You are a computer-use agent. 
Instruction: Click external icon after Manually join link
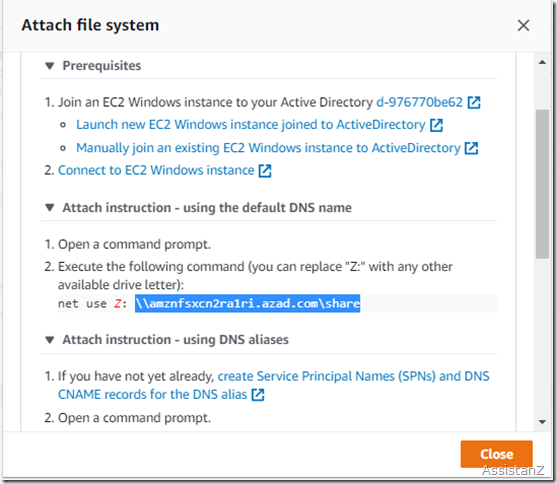pyautogui.click(x=471, y=148)
